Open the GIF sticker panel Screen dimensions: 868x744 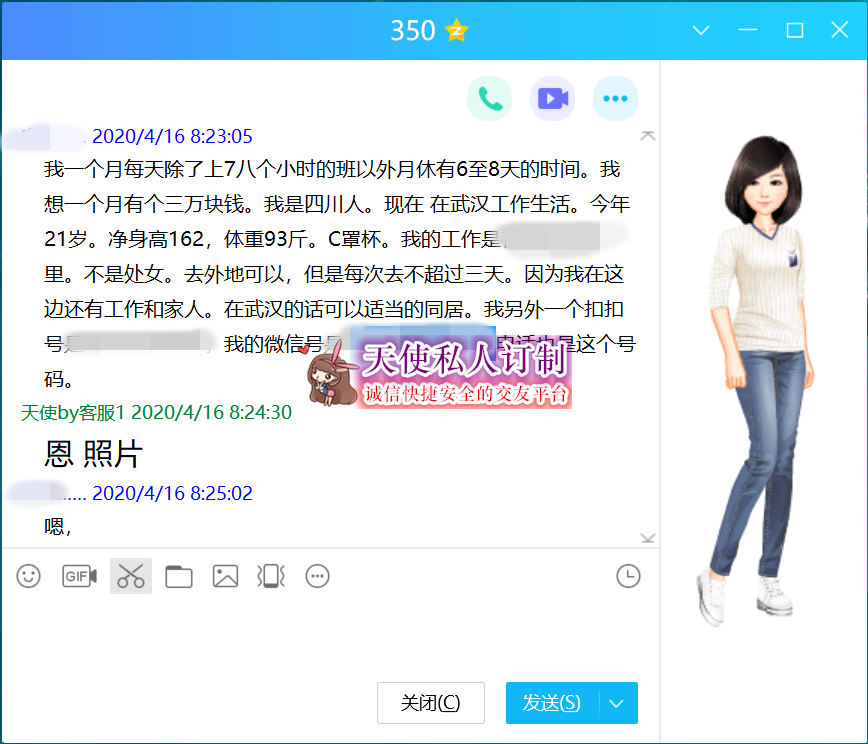tap(79, 576)
